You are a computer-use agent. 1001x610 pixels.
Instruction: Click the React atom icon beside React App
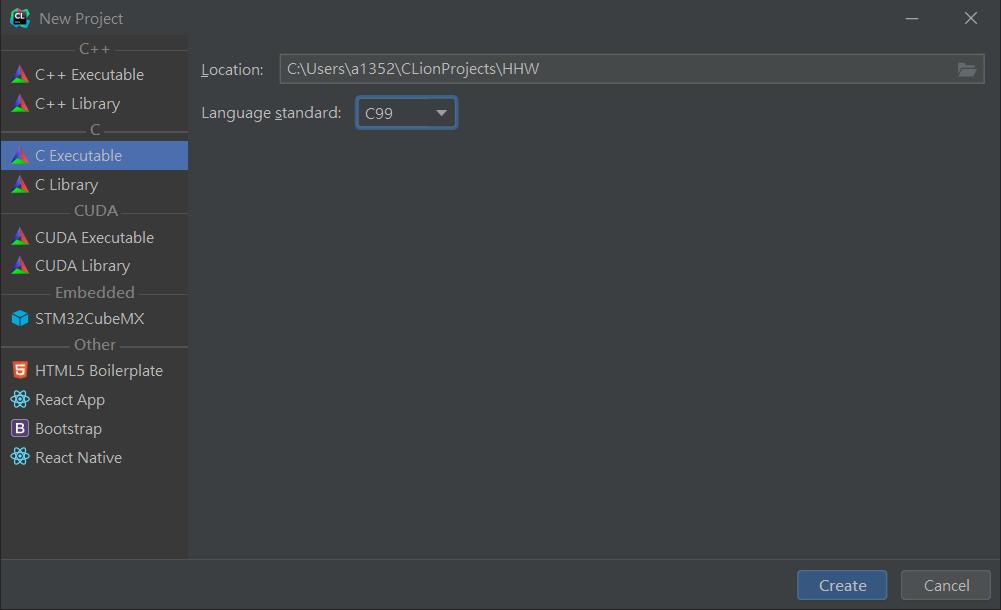pos(20,399)
